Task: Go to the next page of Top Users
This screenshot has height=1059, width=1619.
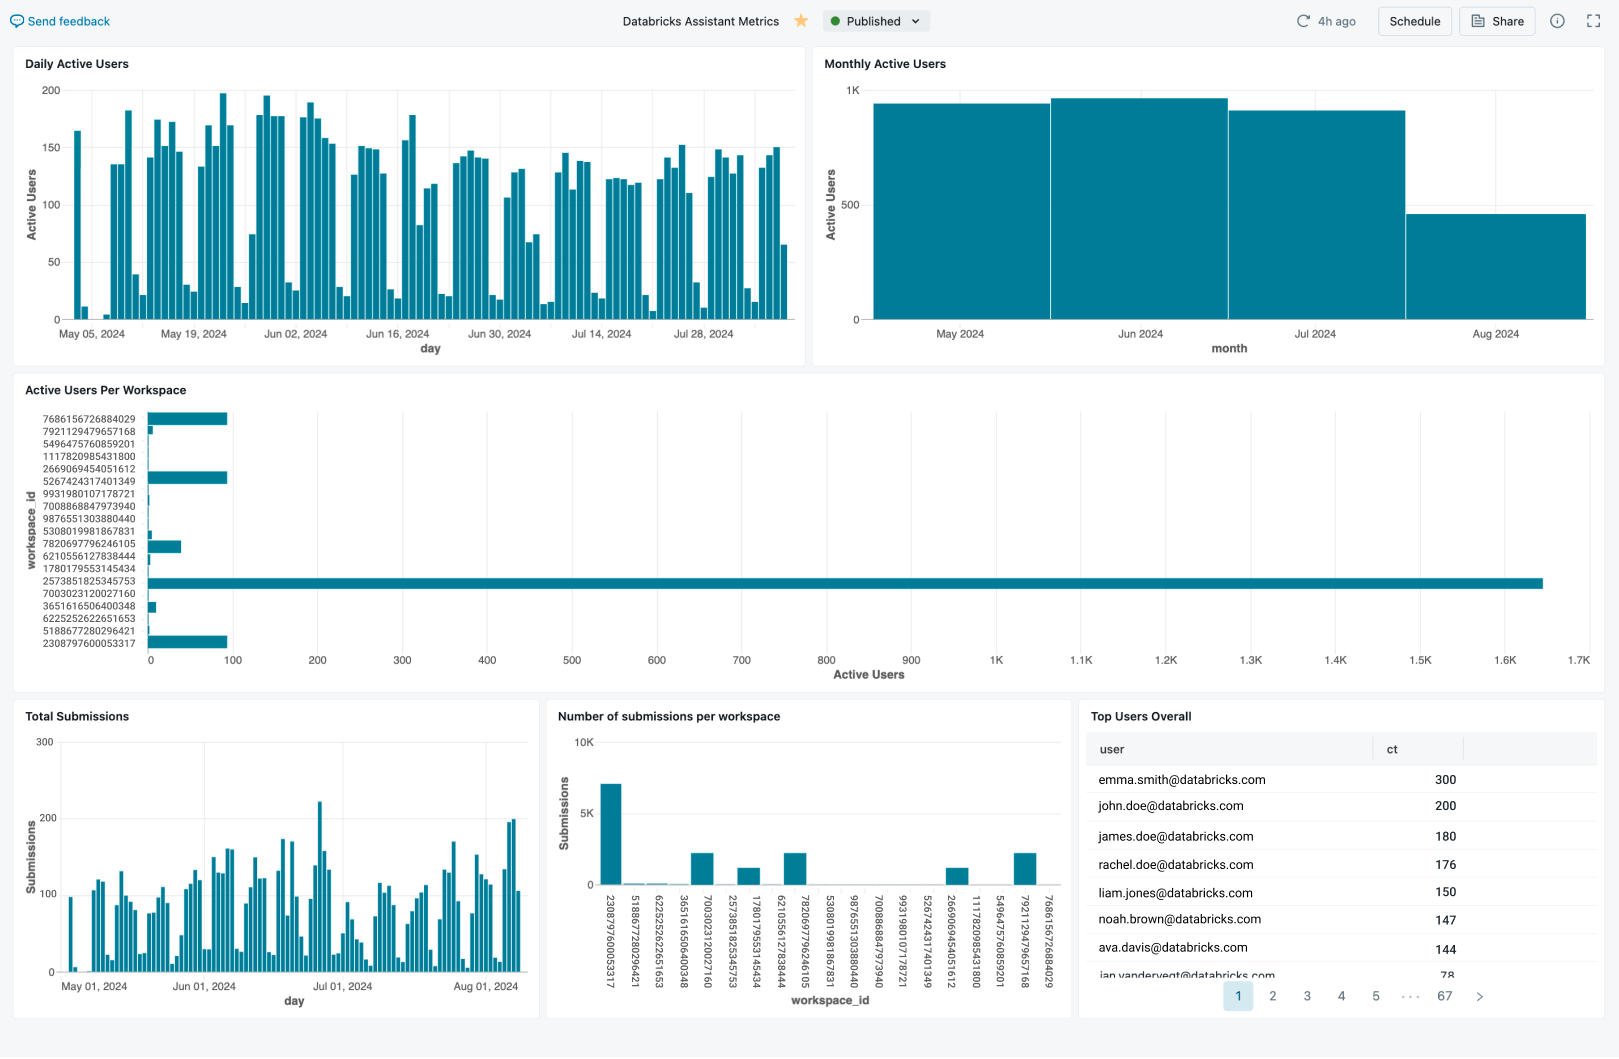Action: tap(1479, 996)
